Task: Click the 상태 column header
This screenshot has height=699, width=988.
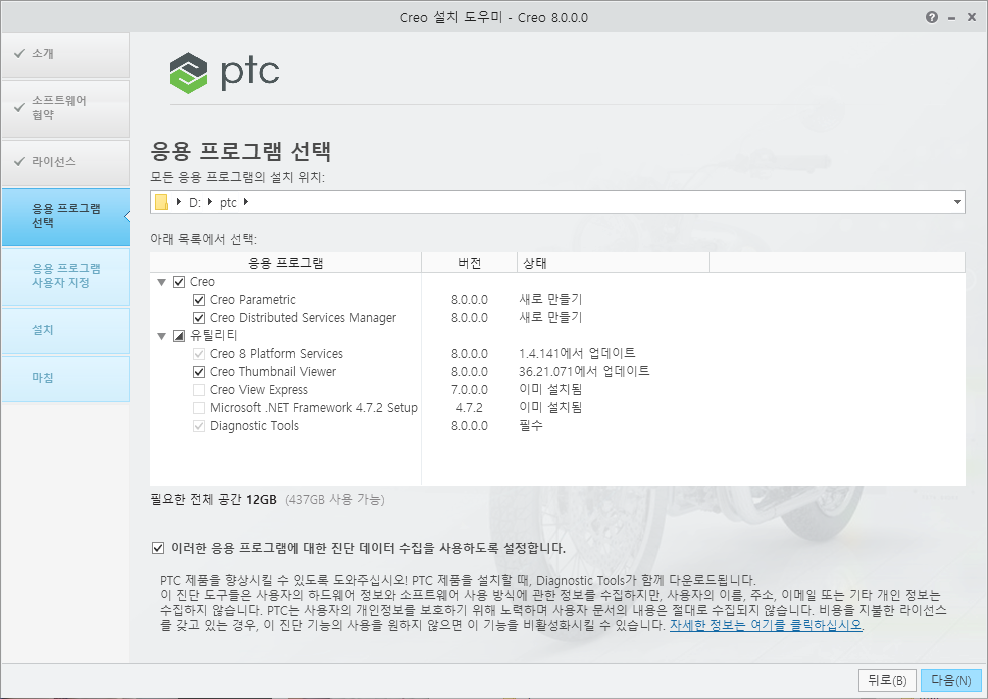Action: click(x=613, y=263)
